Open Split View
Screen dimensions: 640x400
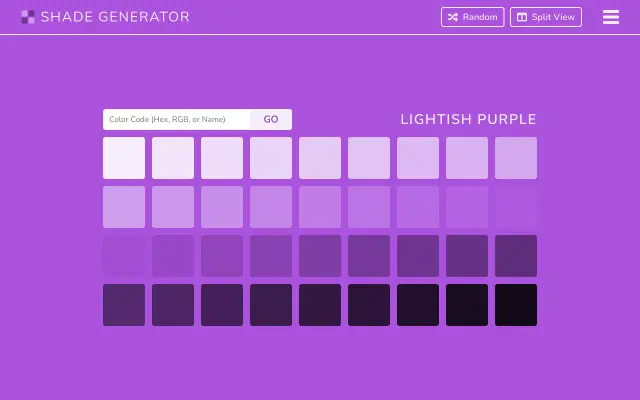click(x=546, y=17)
